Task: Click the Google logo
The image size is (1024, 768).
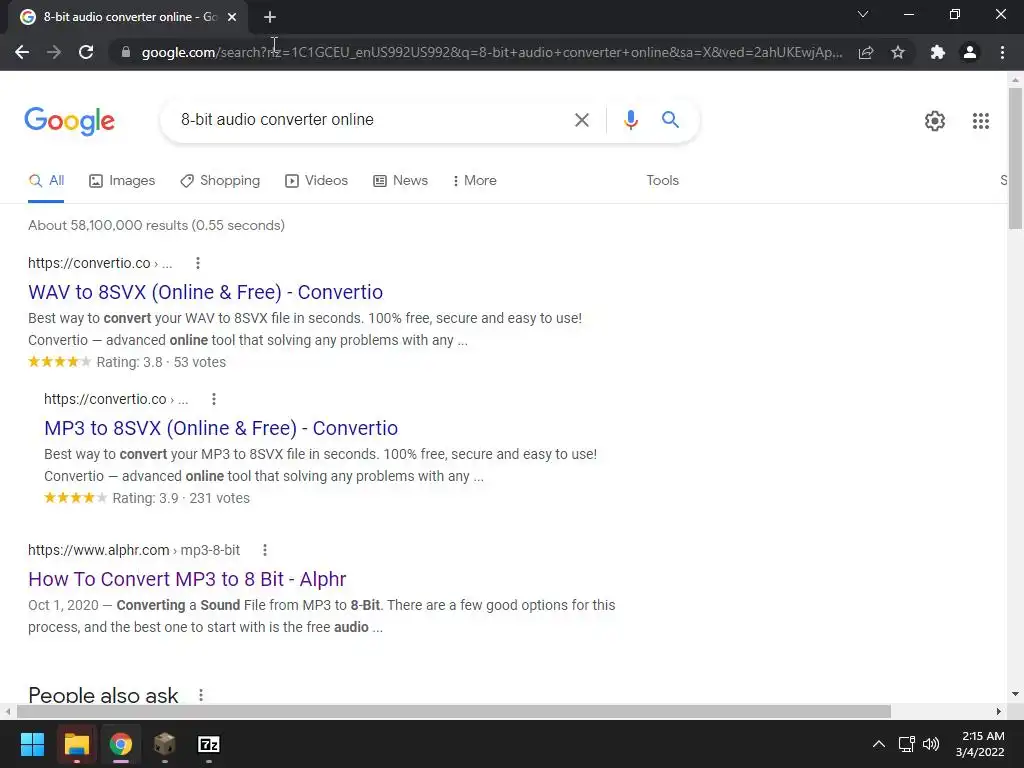Action: (70, 121)
